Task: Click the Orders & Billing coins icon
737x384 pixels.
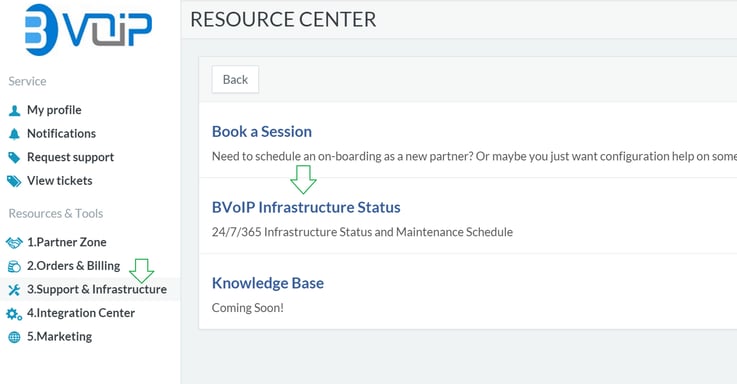Action: point(15,266)
